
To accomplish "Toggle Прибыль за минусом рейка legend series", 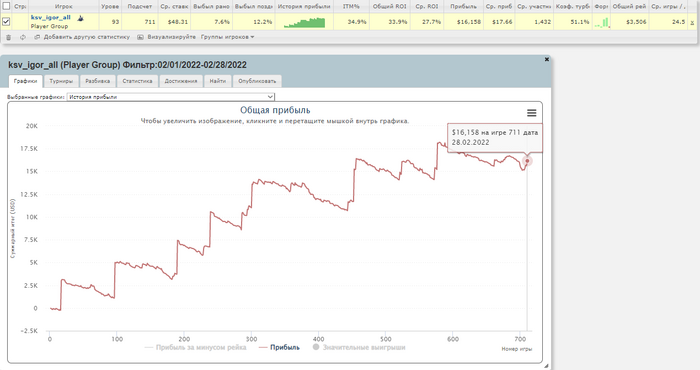I will pos(196,347).
